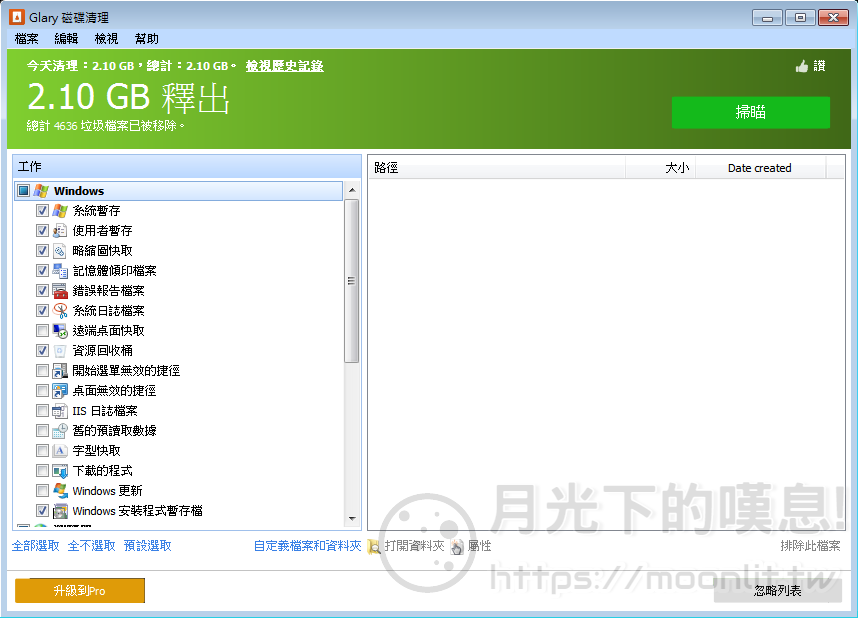The height and width of the screenshot is (618, 858).
Task: Open the 檢視歷史記錄 link
Action: pos(284,66)
